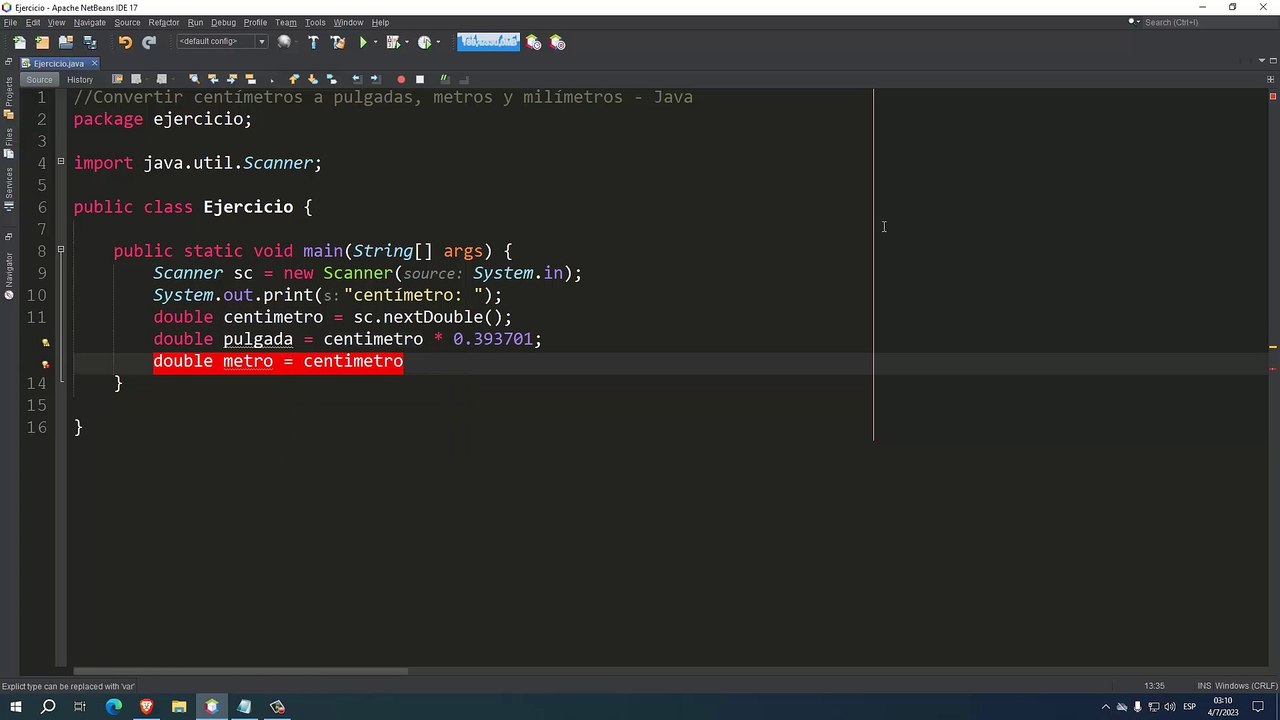Click hint bulb on line 12
This screenshot has width=1280, height=720.
tap(45, 342)
